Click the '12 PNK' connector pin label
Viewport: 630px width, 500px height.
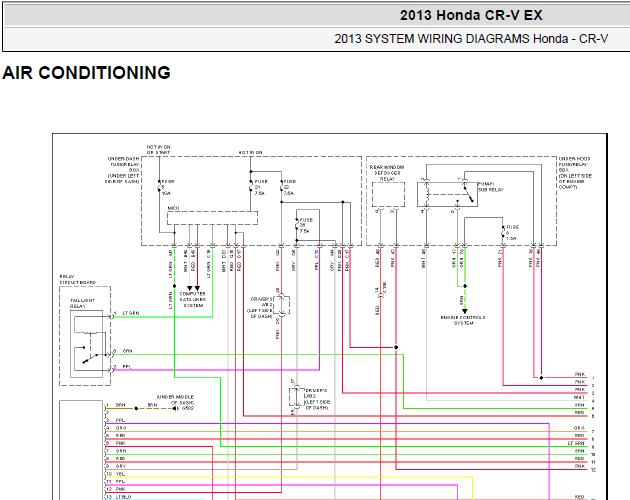pos(116,489)
